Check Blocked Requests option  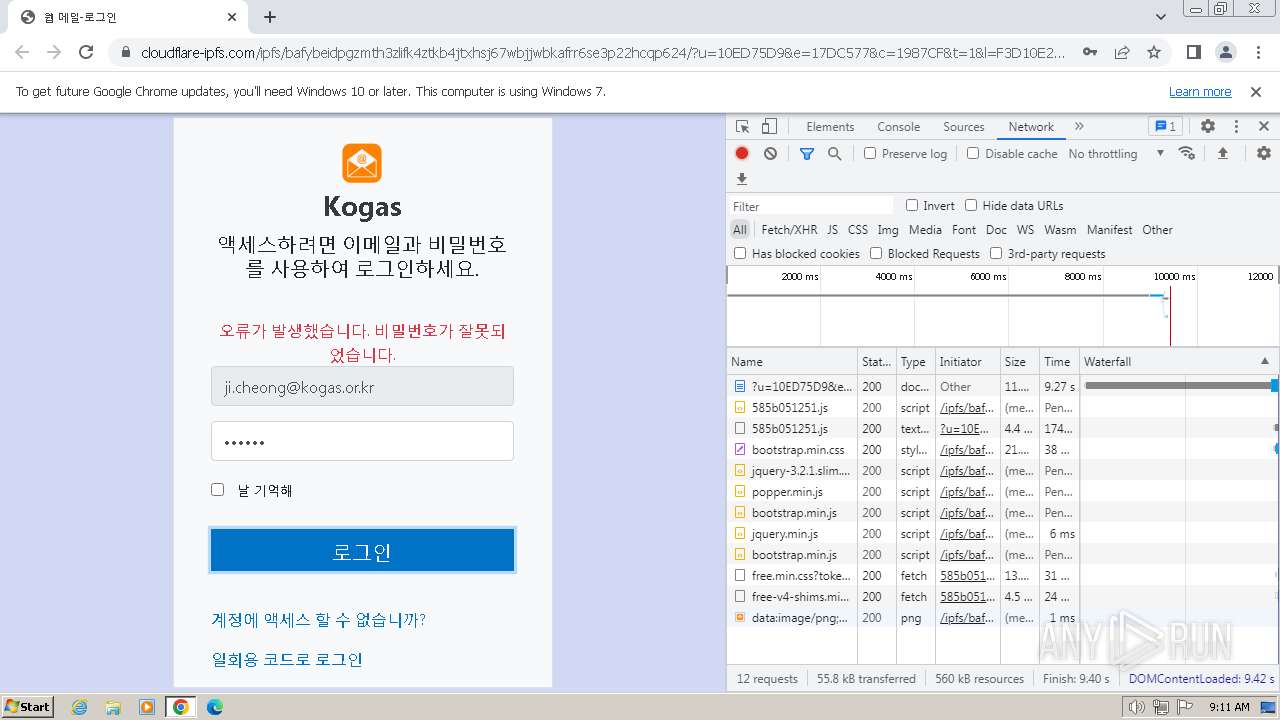tap(876, 253)
